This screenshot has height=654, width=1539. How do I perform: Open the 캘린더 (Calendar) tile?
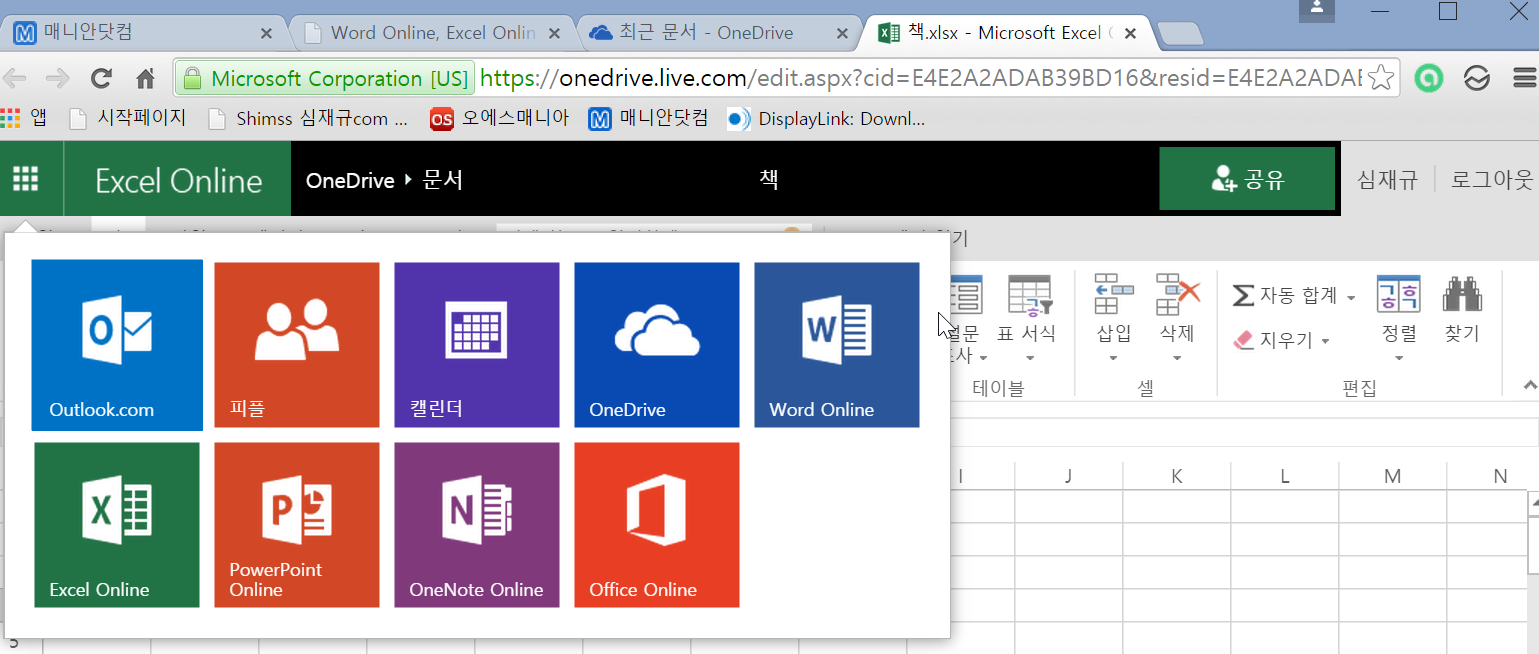[477, 345]
